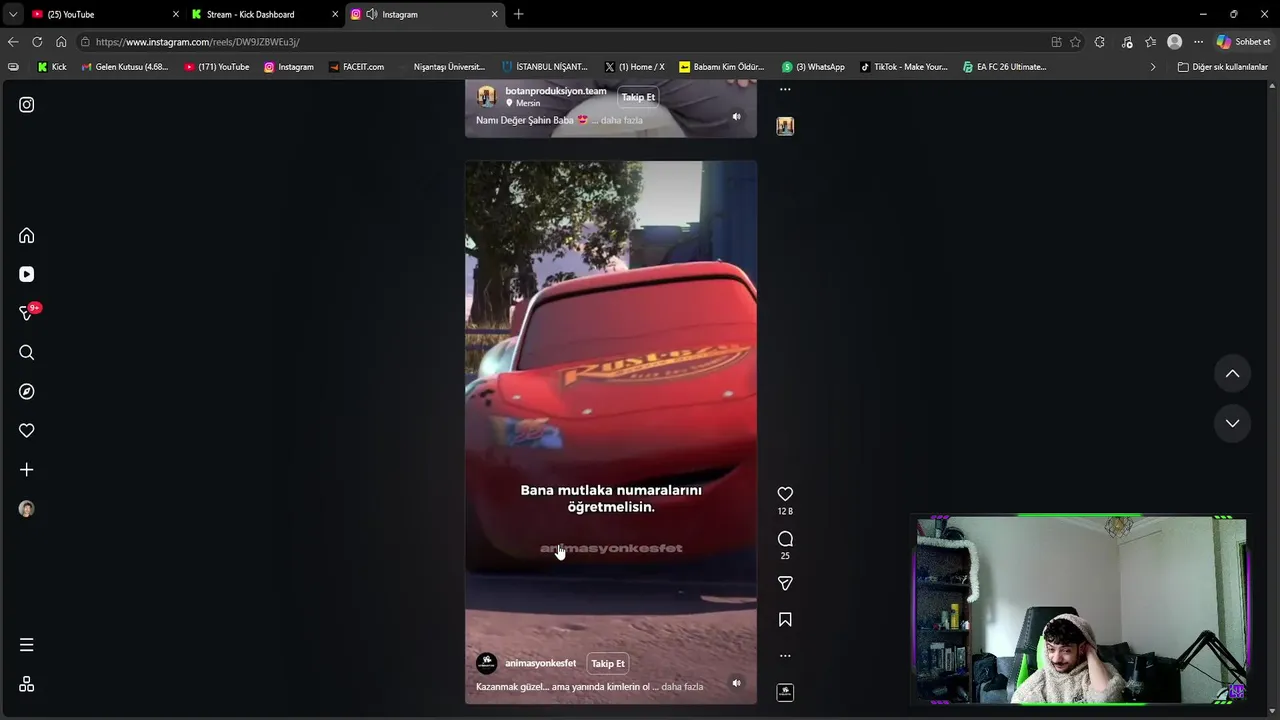This screenshot has height=720, width=1280.
Task: Open the animasyonkesfet profile name link
Action: coord(540,664)
